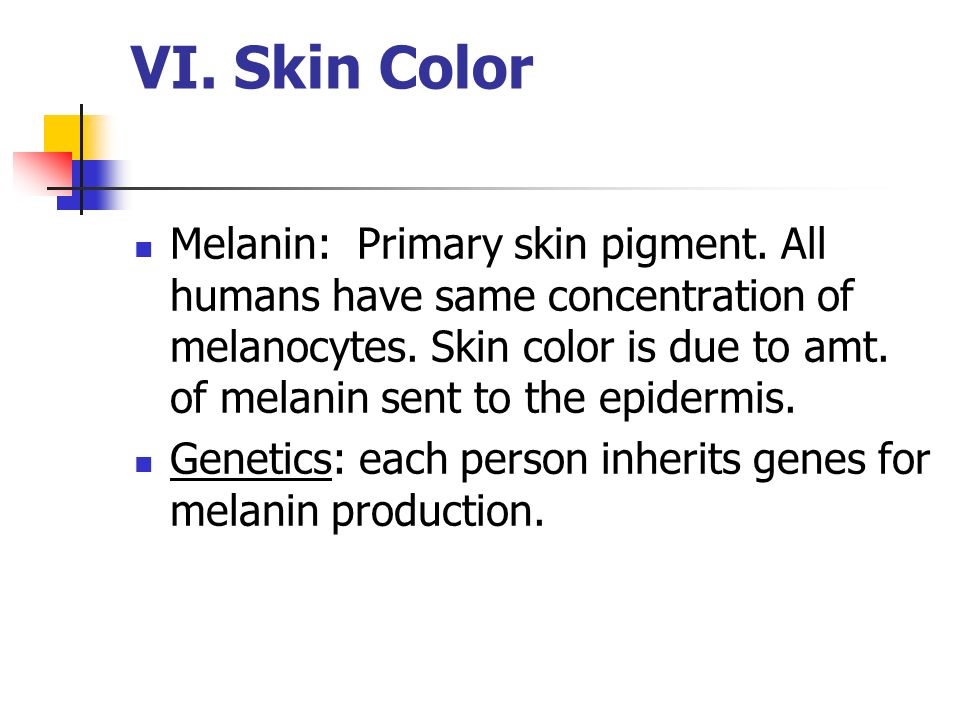960x720 pixels.
Task: Click the word "Color" in the title
Action: (456, 68)
